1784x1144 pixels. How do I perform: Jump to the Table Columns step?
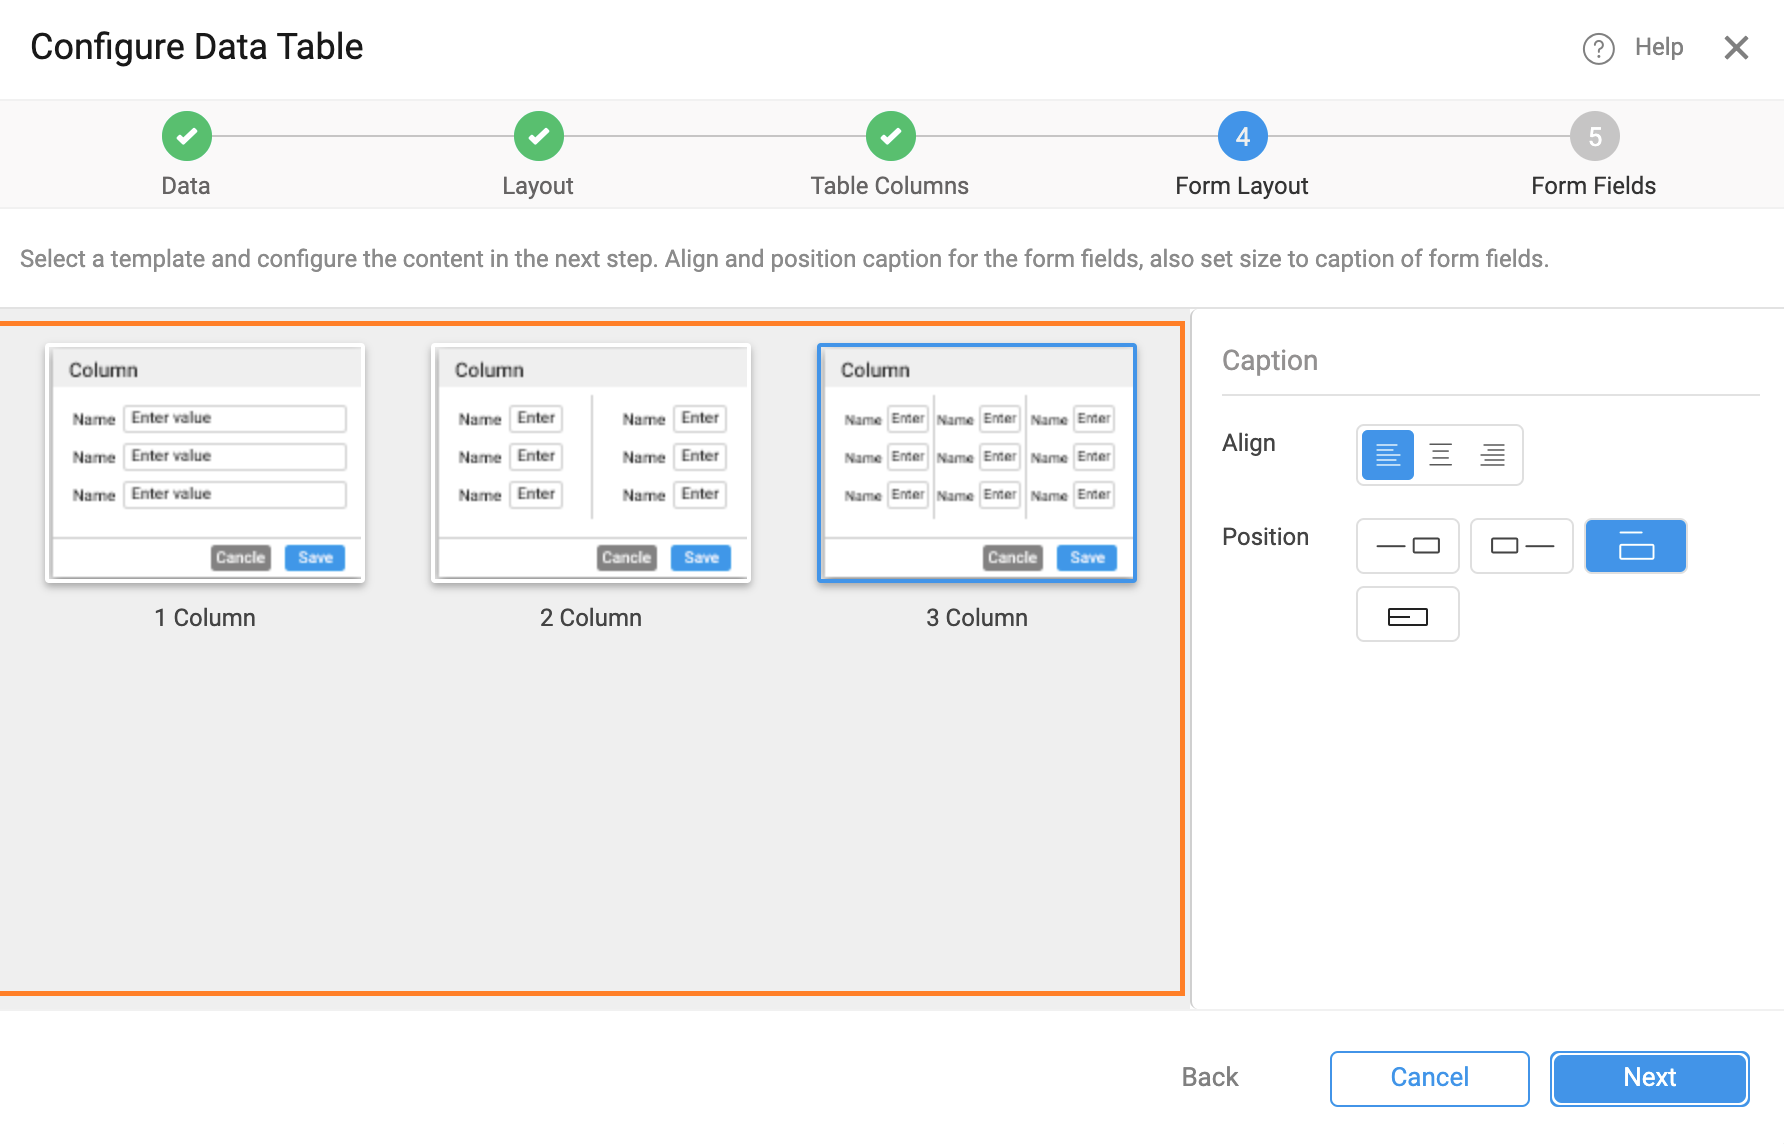pos(890,136)
